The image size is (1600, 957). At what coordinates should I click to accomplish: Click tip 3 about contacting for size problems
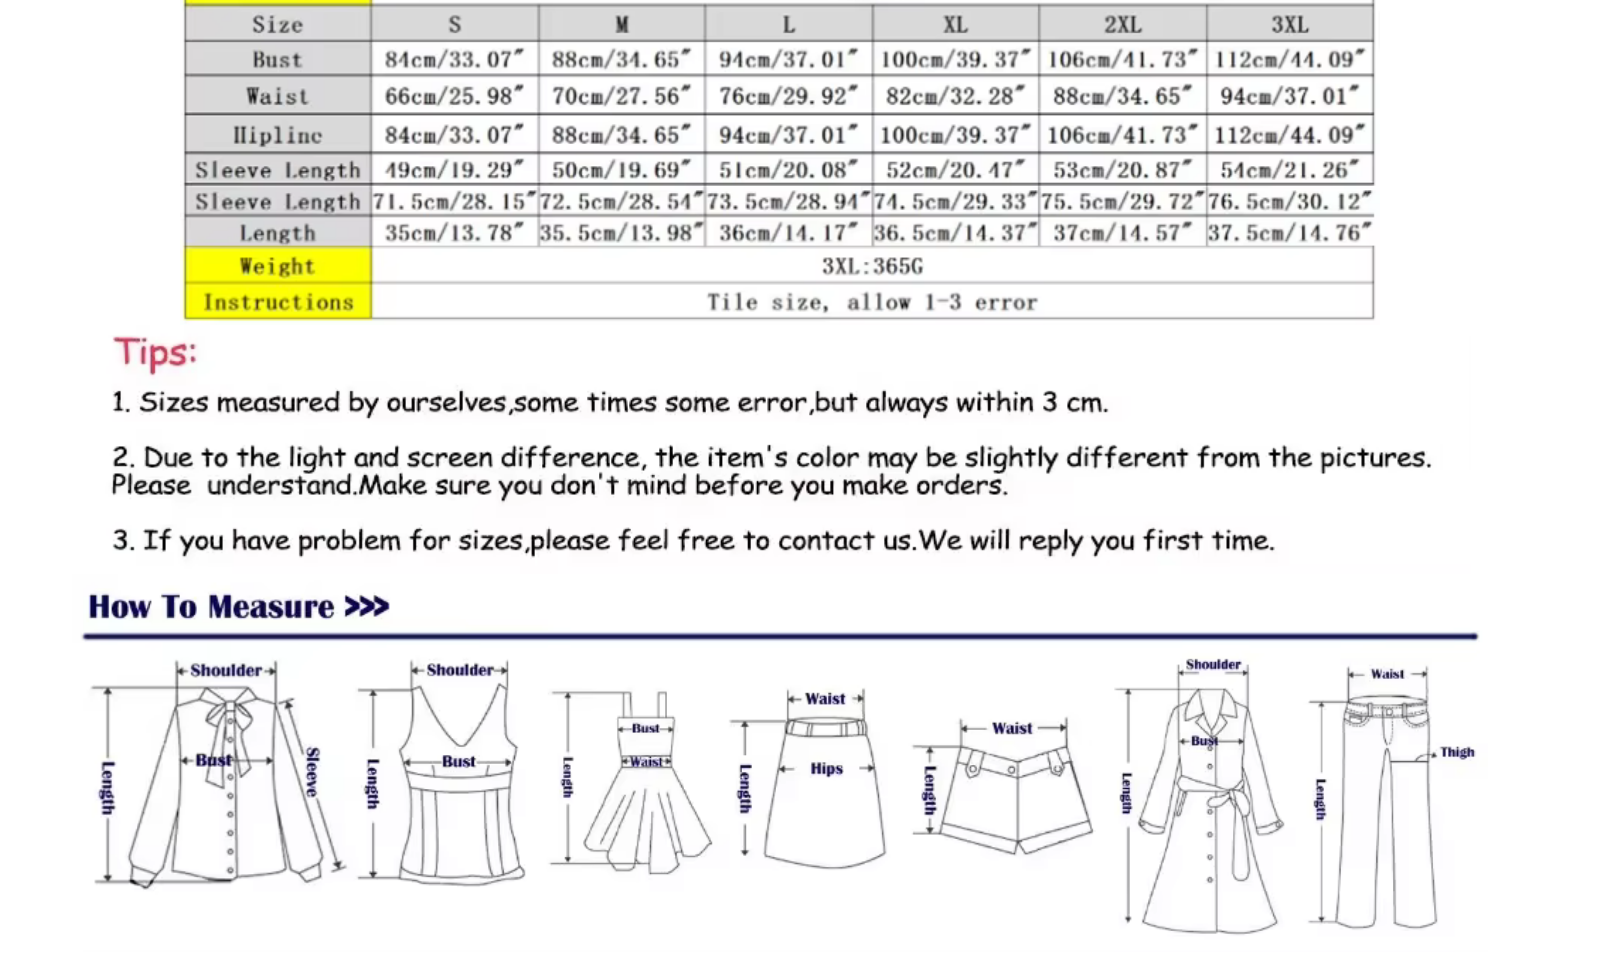click(x=693, y=541)
